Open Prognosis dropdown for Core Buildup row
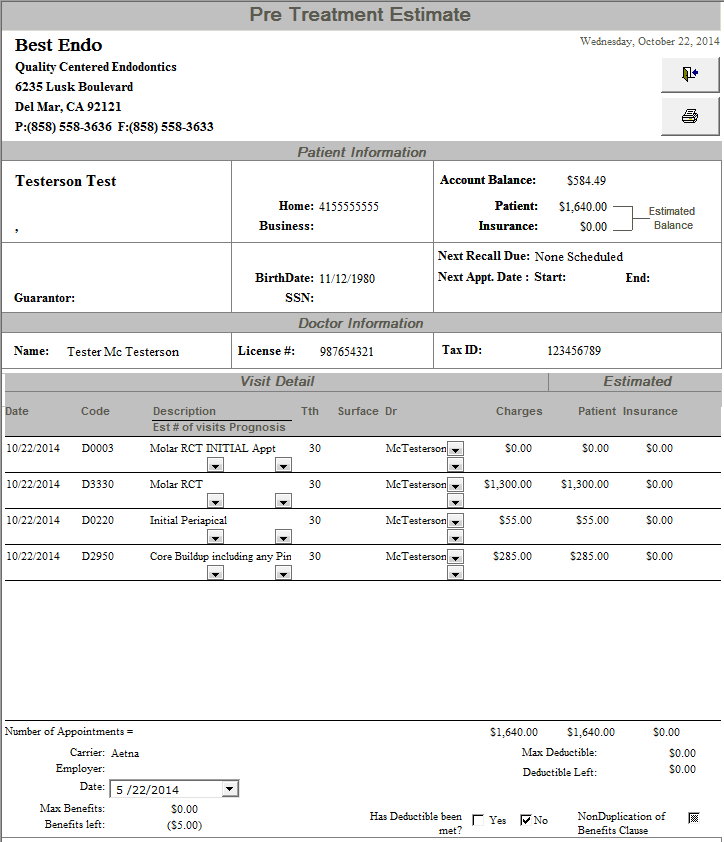 pyautogui.click(x=283, y=574)
